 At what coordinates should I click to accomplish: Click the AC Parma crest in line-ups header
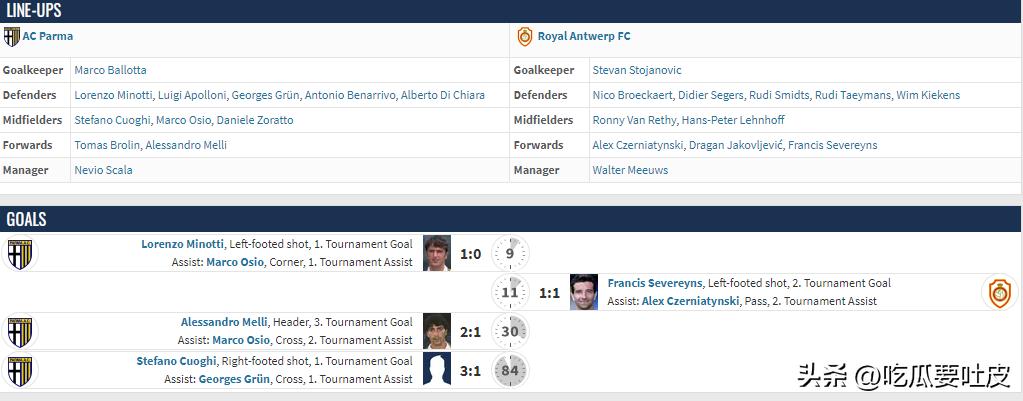click(11, 37)
